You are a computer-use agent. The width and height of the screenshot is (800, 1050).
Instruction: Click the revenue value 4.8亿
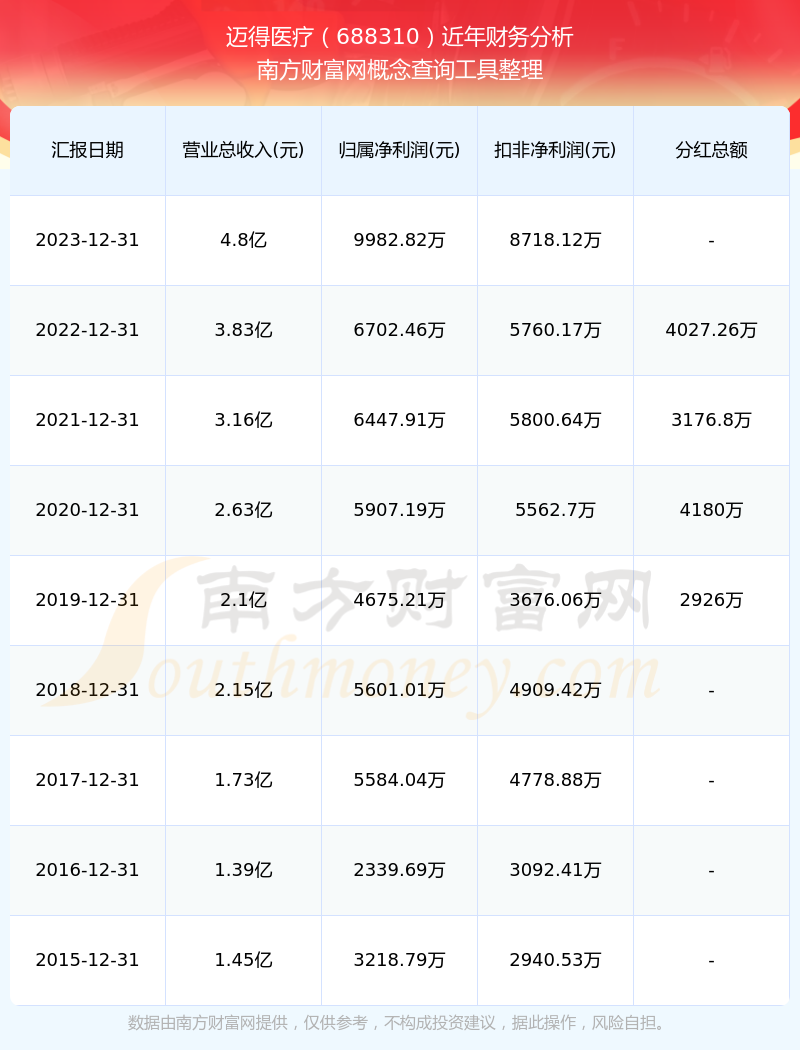click(244, 240)
